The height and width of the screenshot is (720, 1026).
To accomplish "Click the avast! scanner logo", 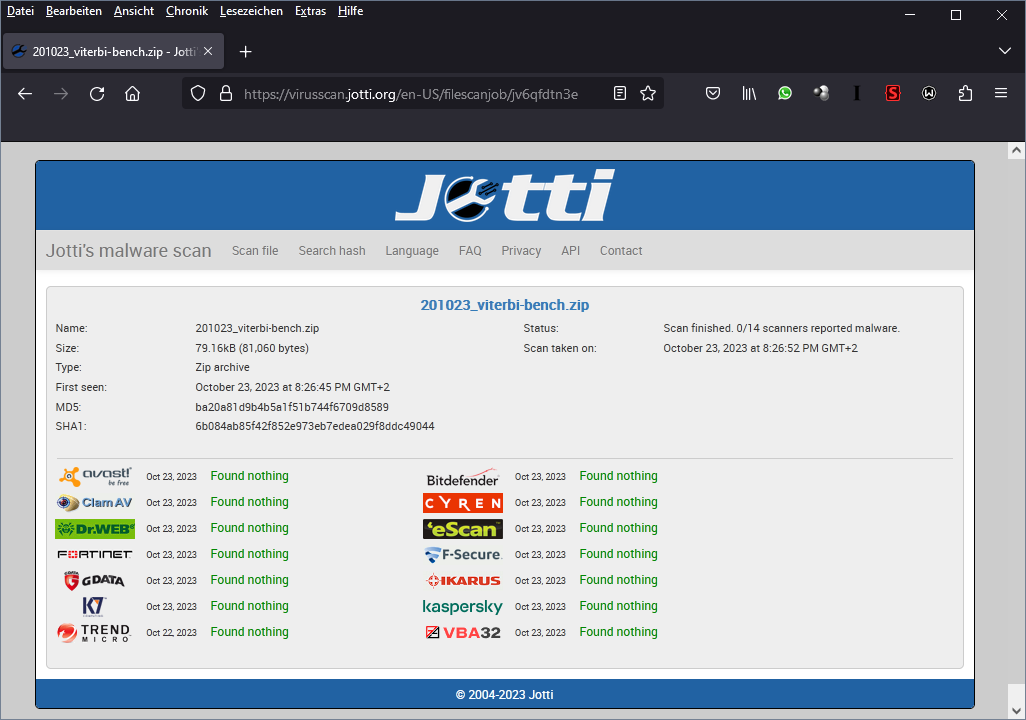I will point(96,477).
